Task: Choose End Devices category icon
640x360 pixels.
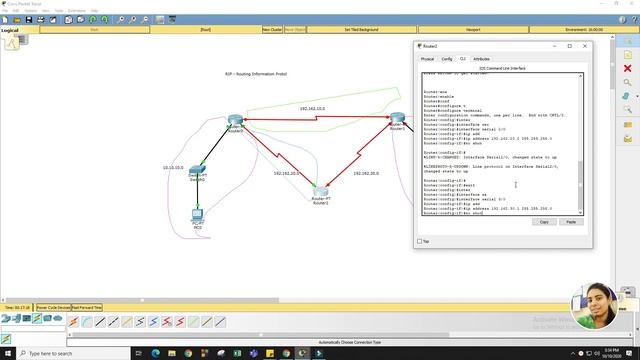Action: coord(16,318)
